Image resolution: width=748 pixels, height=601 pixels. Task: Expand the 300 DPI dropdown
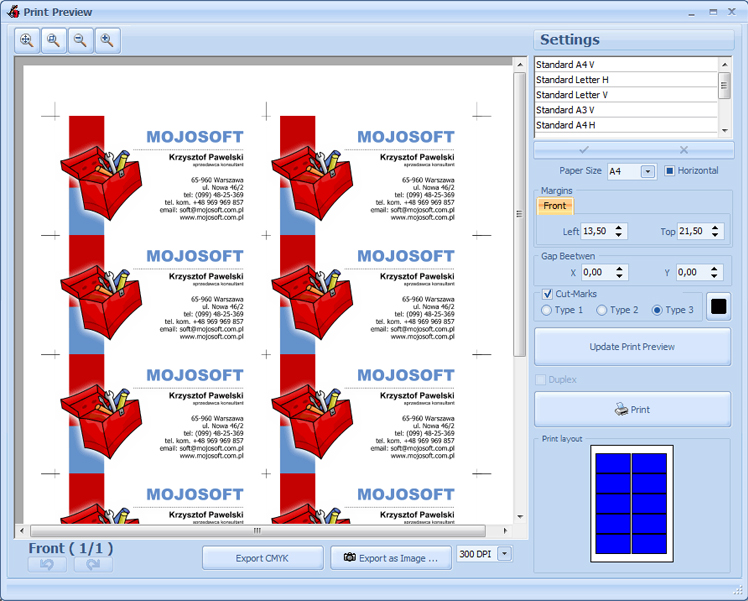click(504, 554)
